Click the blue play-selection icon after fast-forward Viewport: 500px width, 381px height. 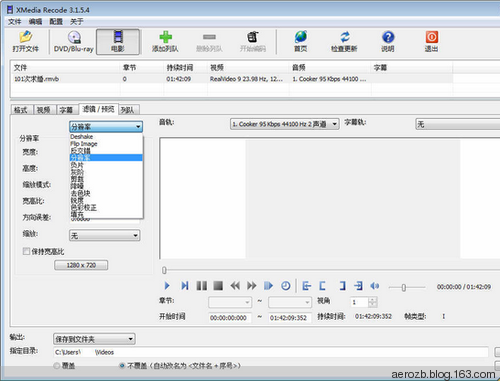tap(268, 286)
